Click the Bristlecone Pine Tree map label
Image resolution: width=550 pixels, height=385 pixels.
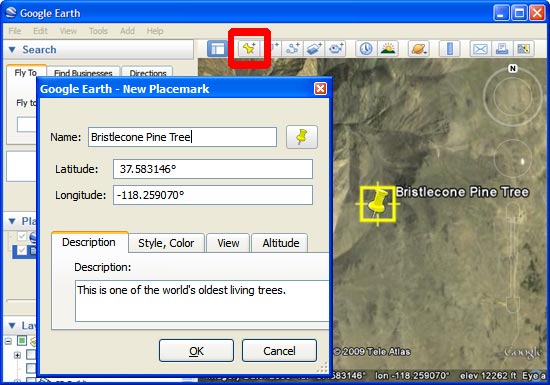click(462, 192)
